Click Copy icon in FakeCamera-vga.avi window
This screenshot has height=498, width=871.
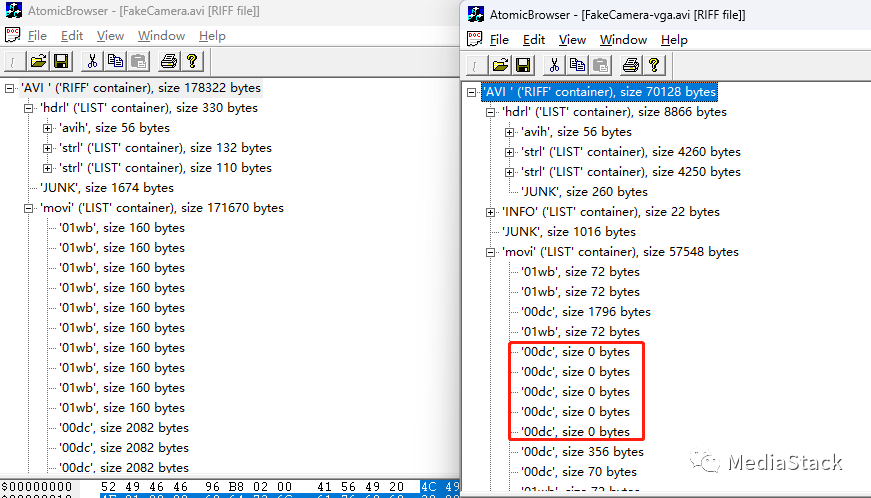(578, 65)
